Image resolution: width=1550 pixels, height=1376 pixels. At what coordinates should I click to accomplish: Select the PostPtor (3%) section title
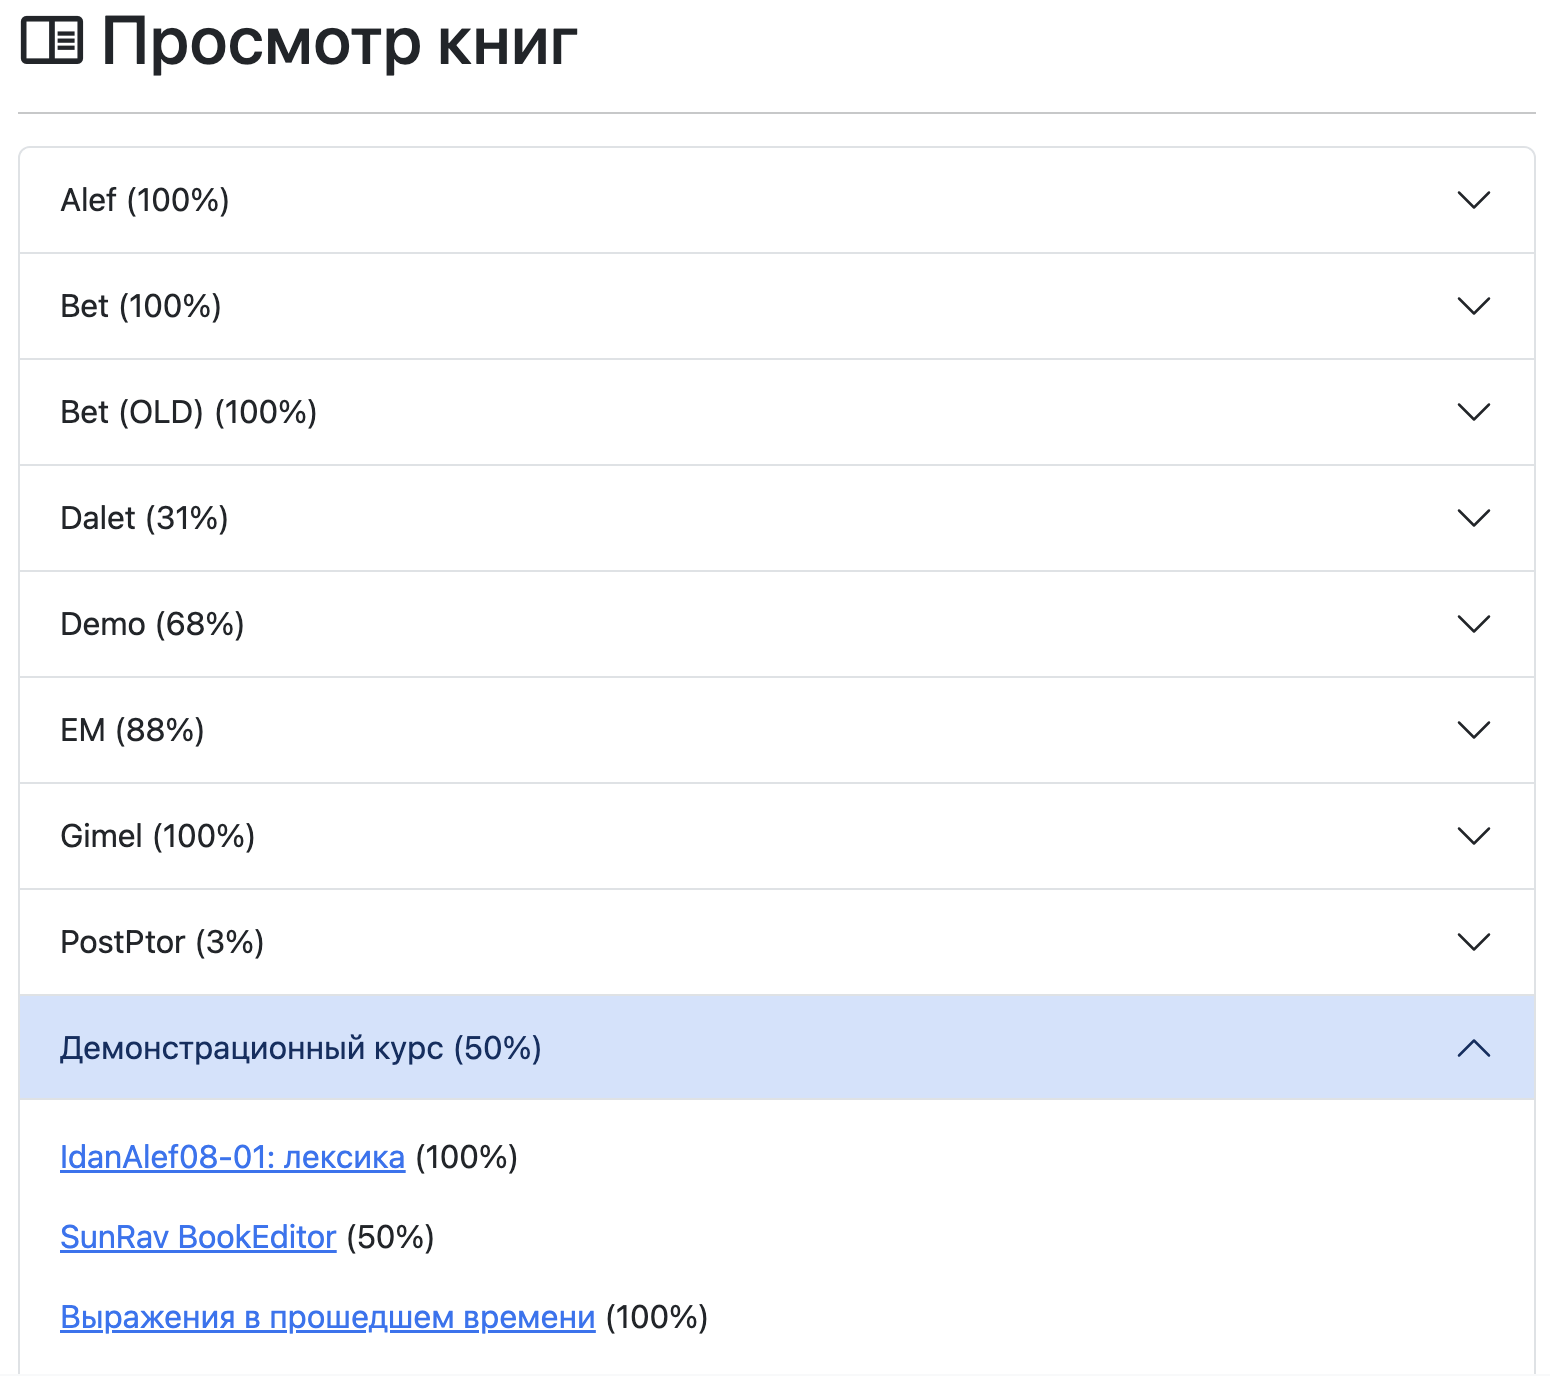pyautogui.click(x=162, y=942)
